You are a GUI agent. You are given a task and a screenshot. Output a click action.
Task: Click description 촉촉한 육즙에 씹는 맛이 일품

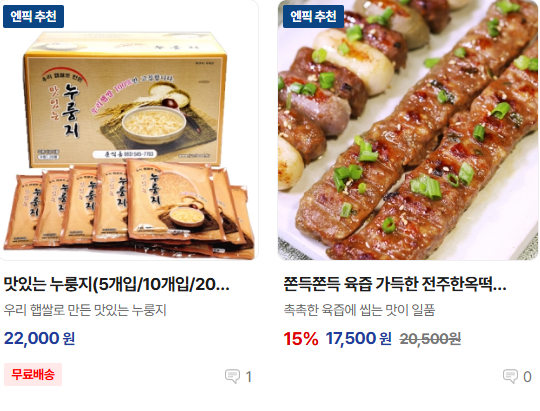pos(359,310)
